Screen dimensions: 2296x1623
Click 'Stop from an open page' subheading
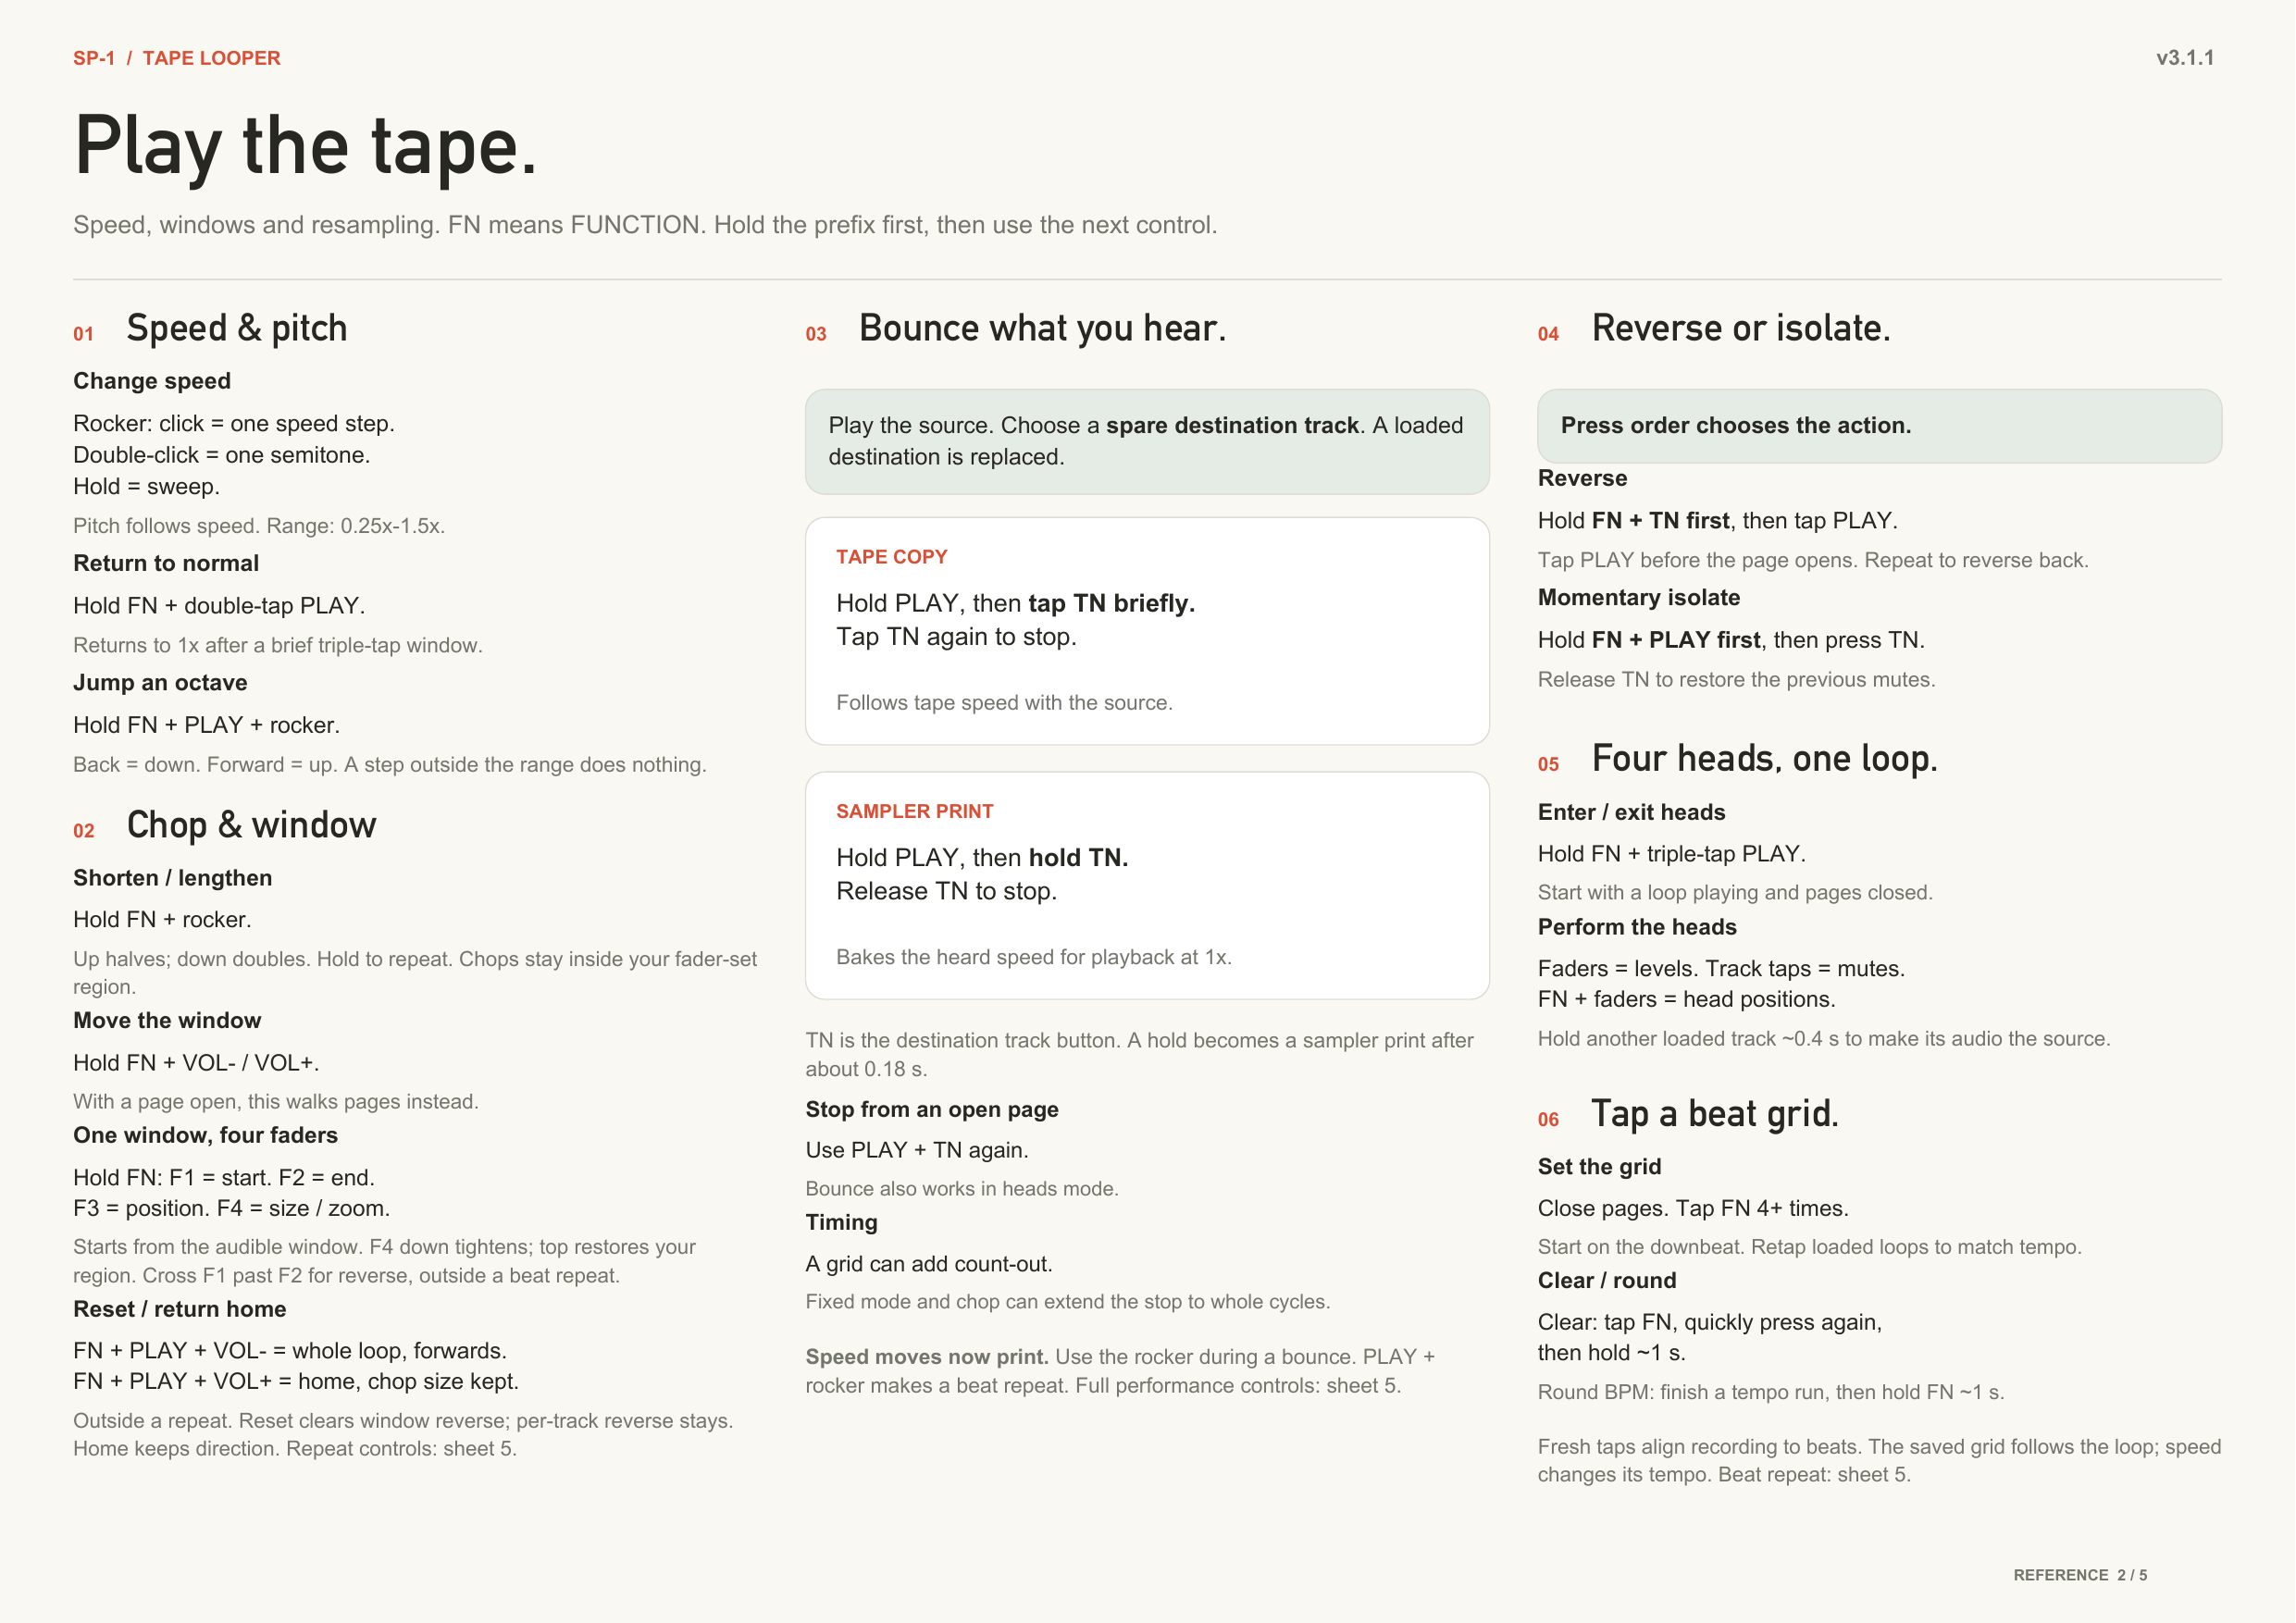coord(932,1110)
